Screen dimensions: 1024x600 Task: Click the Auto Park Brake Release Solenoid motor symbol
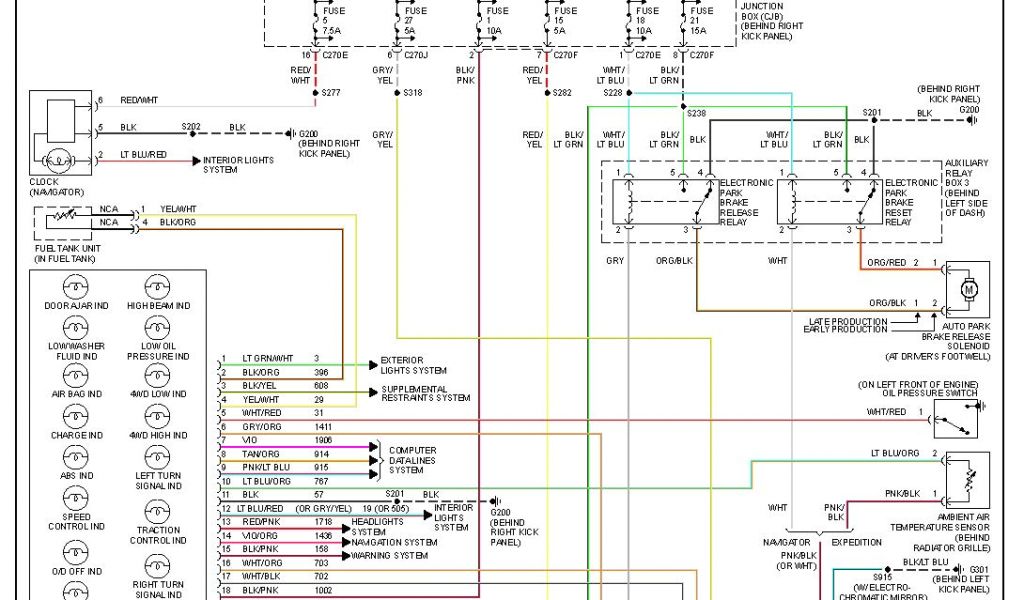point(966,289)
